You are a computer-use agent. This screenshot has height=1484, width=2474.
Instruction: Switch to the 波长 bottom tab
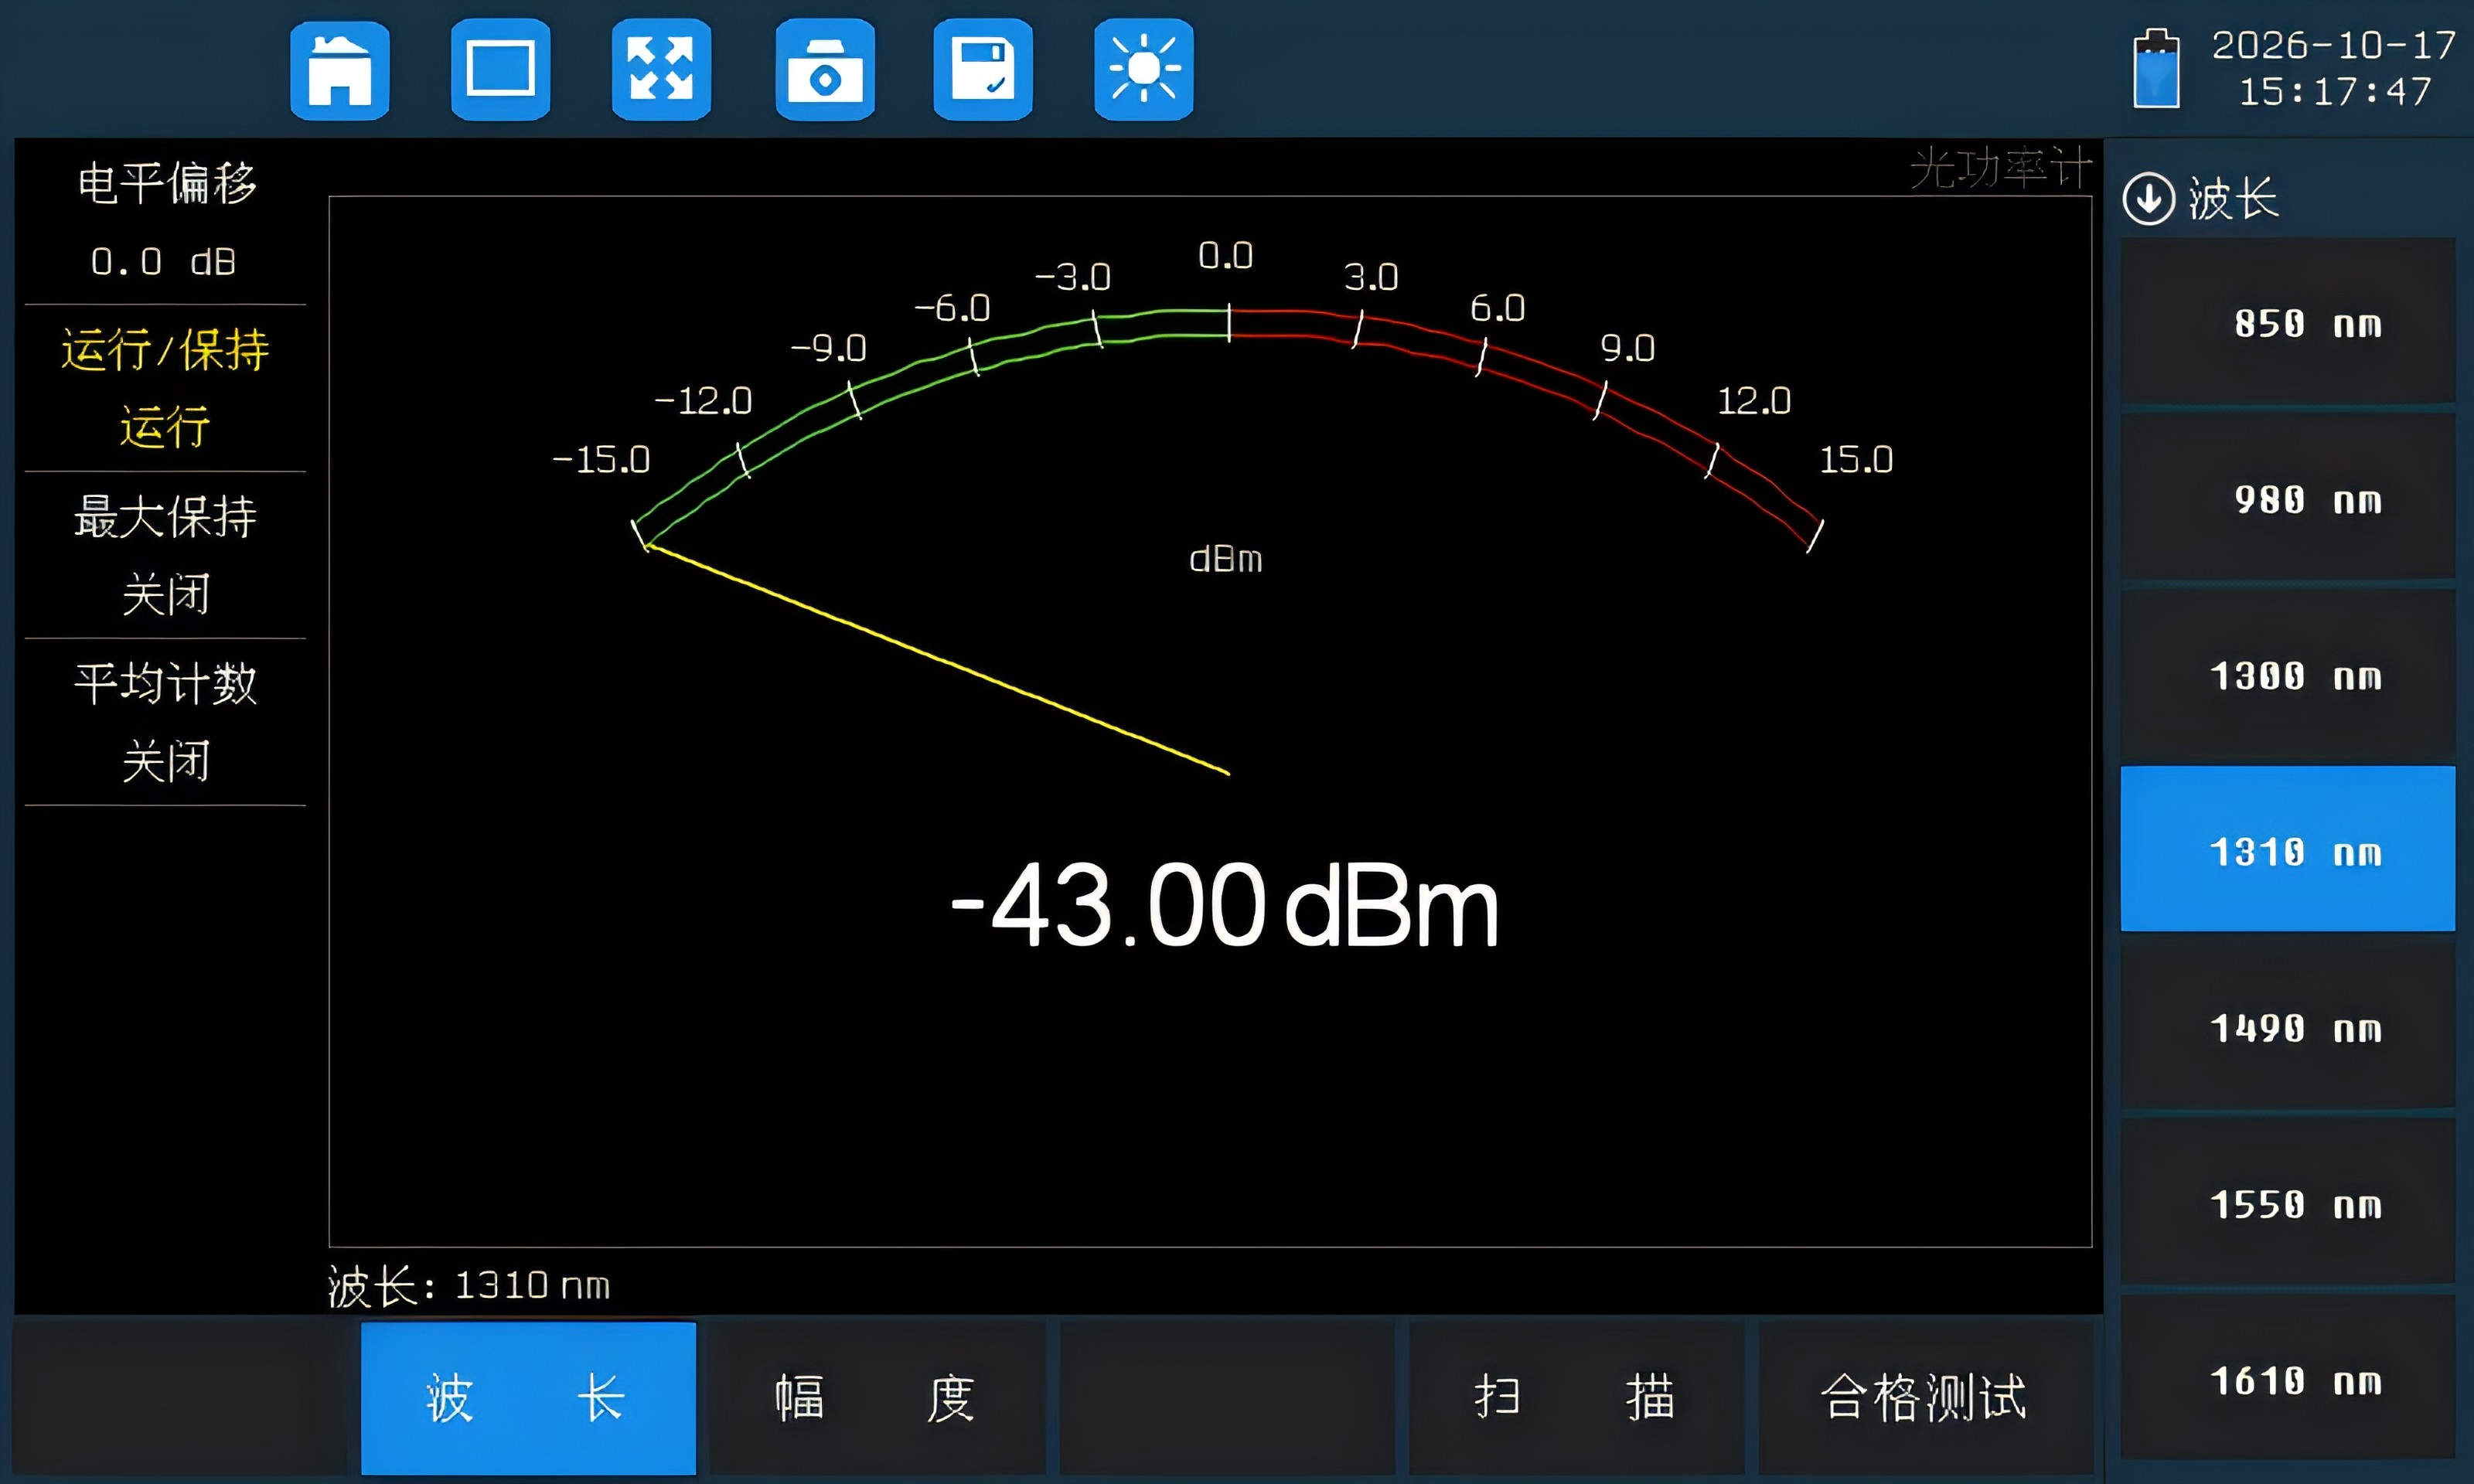528,1398
